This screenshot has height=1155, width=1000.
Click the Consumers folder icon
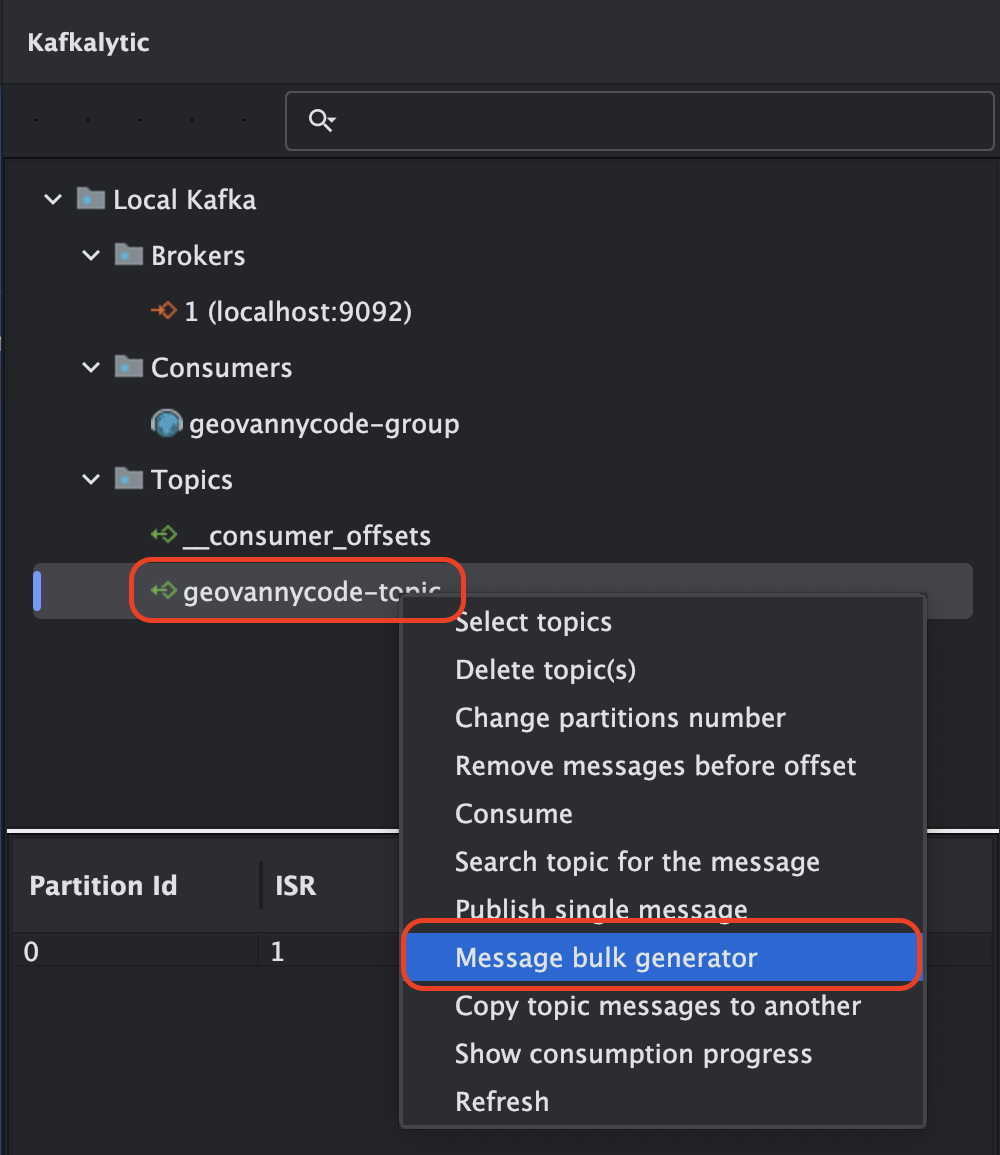coord(127,367)
